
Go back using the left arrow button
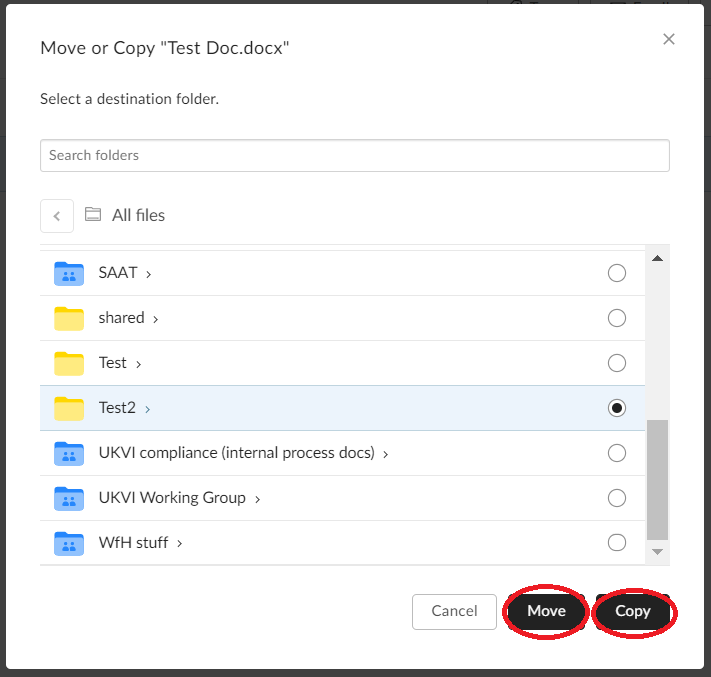point(57,216)
